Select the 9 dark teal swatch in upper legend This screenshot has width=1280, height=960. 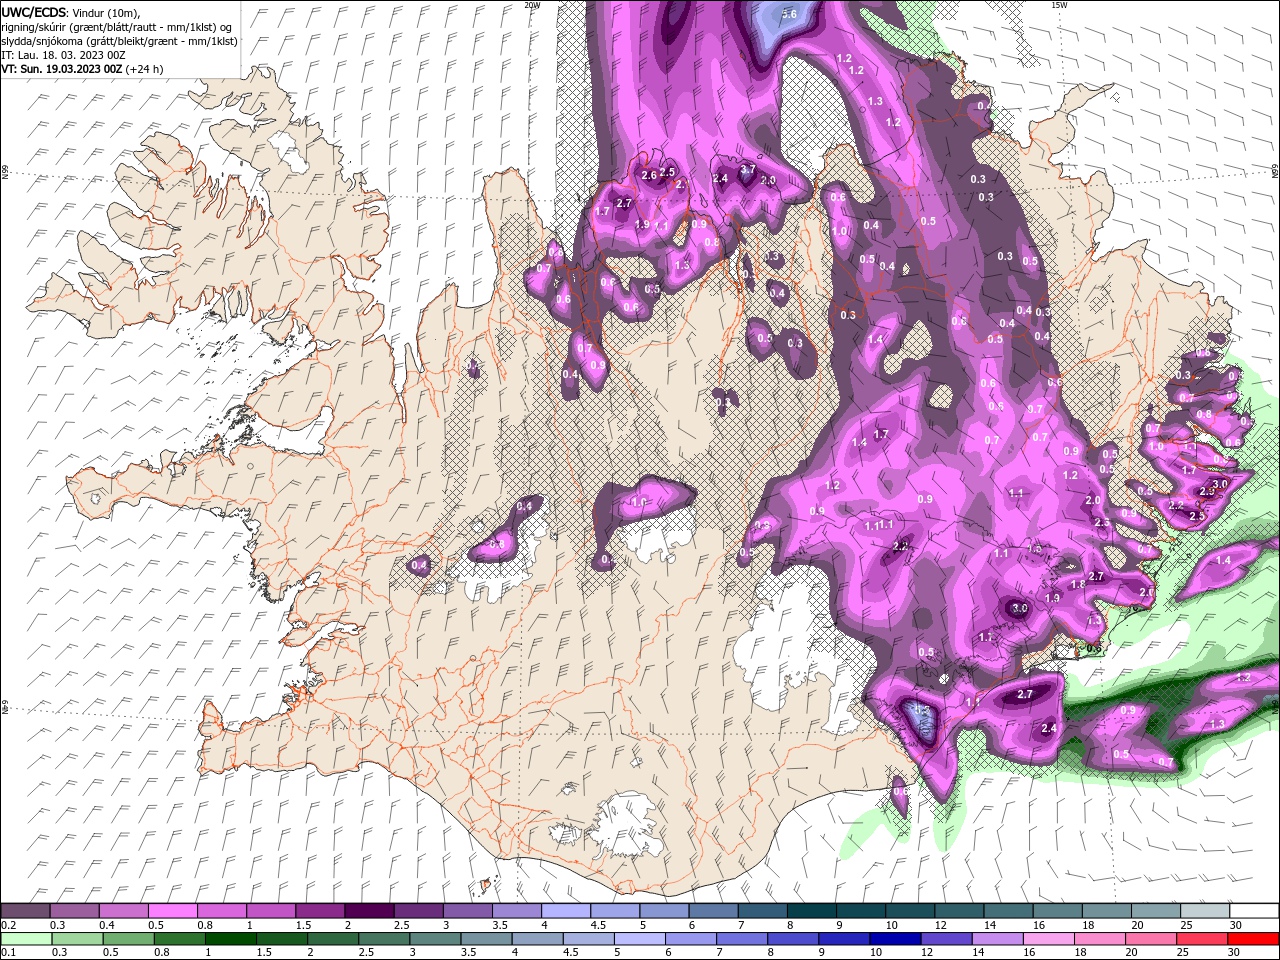pyautogui.click(x=860, y=911)
